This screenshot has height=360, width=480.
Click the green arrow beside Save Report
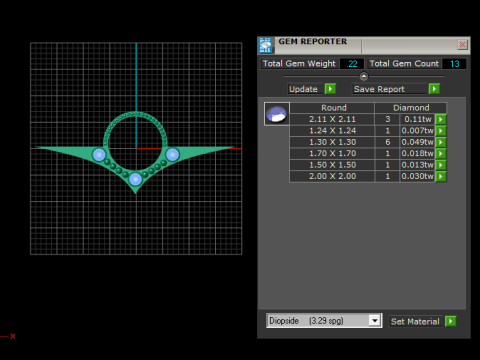point(434,89)
